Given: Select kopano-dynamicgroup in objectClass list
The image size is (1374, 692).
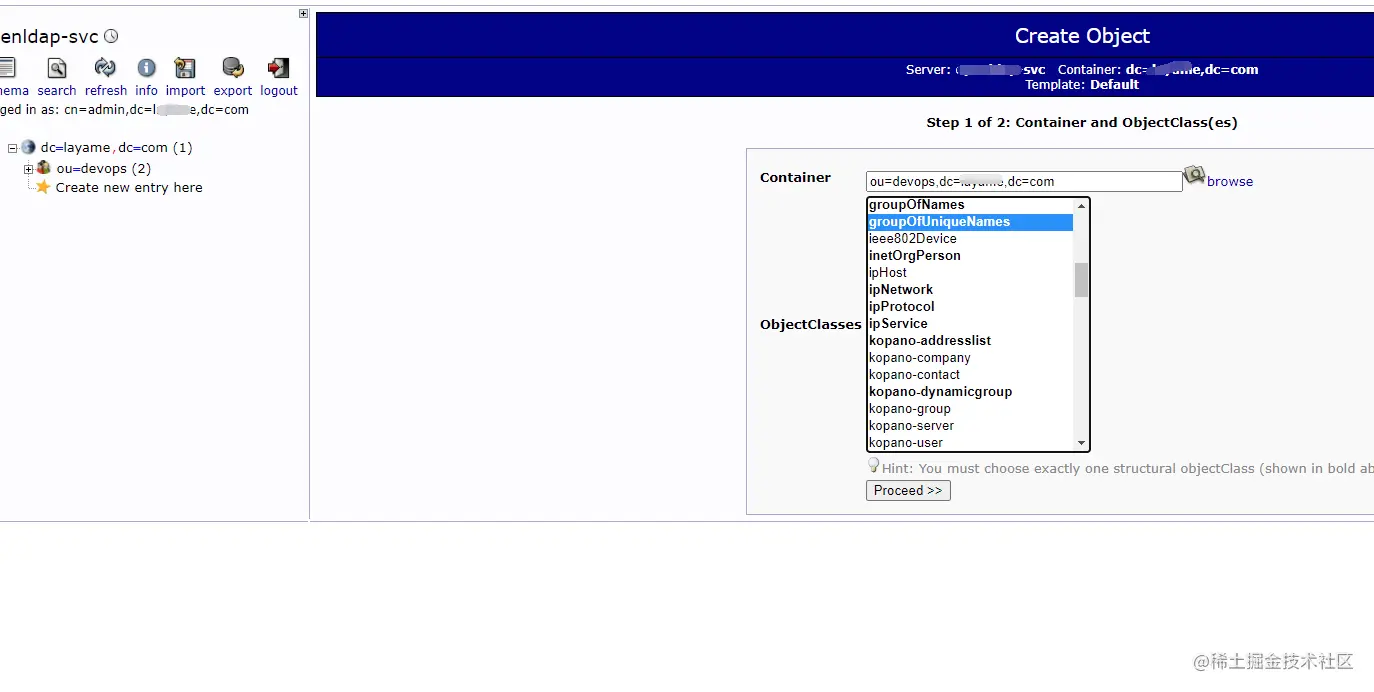Looking at the screenshot, I should (970, 392).
